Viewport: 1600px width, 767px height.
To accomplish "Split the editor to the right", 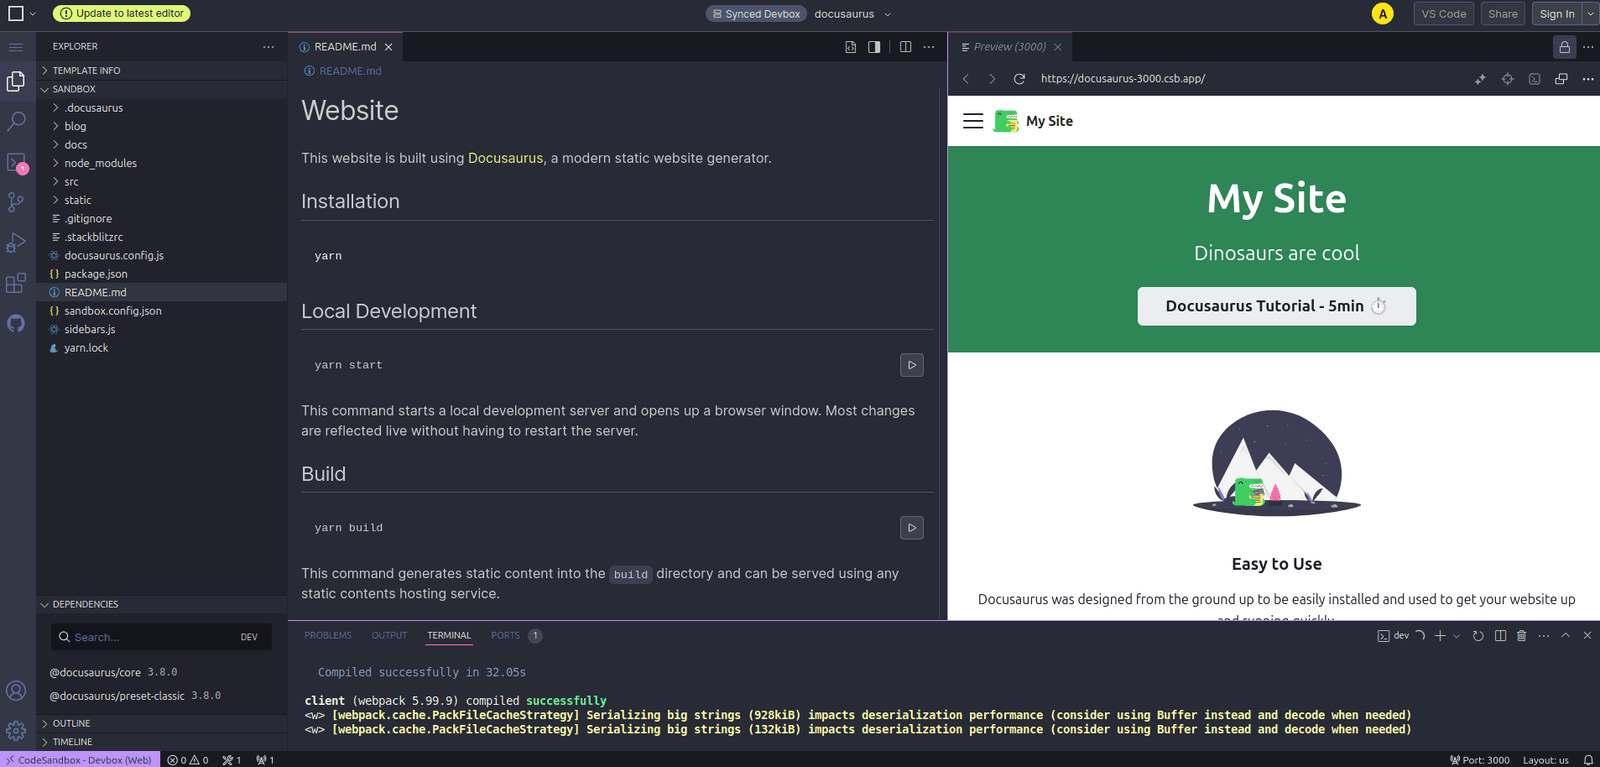I will (x=905, y=47).
